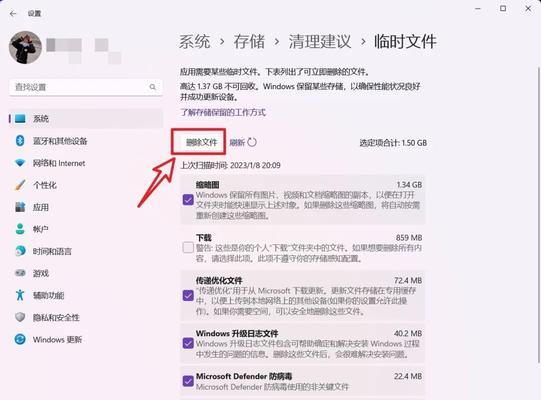Image resolution: width=541 pixels, height=400 pixels.
Task: Go to 个性化 settings label
Action: coord(45,185)
